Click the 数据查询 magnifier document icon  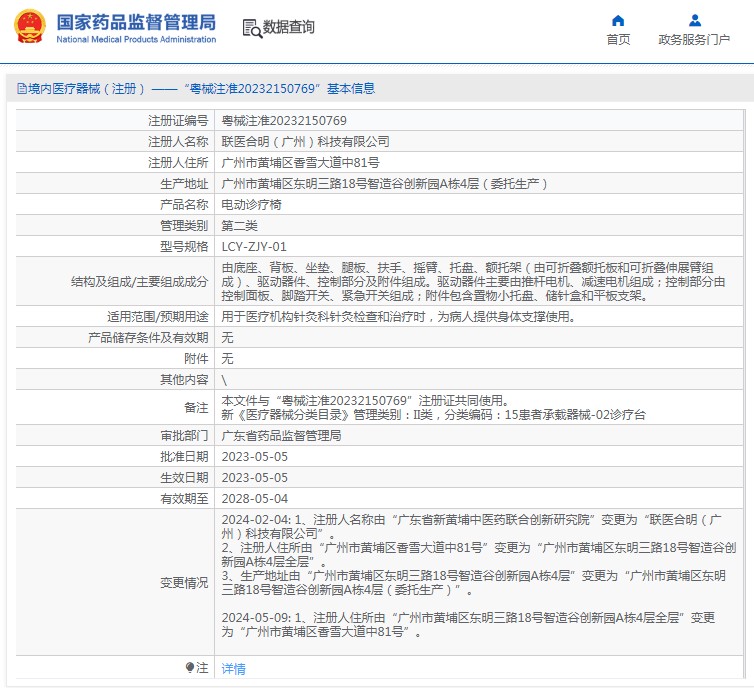click(x=251, y=28)
